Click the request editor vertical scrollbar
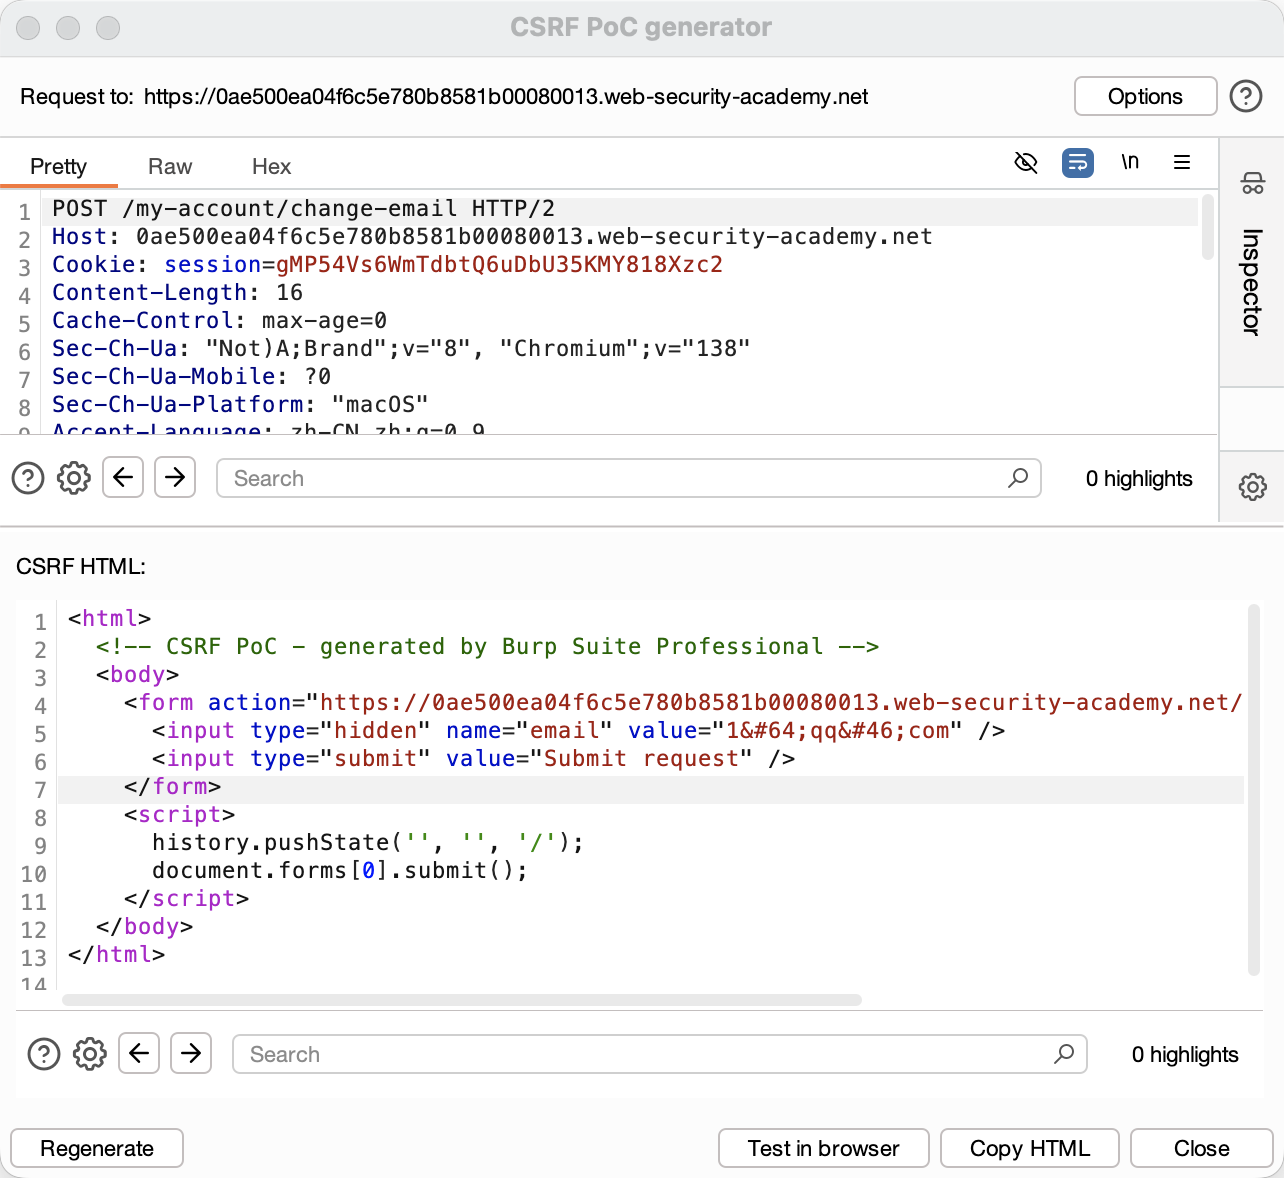The width and height of the screenshot is (1284, 1178). pos(1208,228)
